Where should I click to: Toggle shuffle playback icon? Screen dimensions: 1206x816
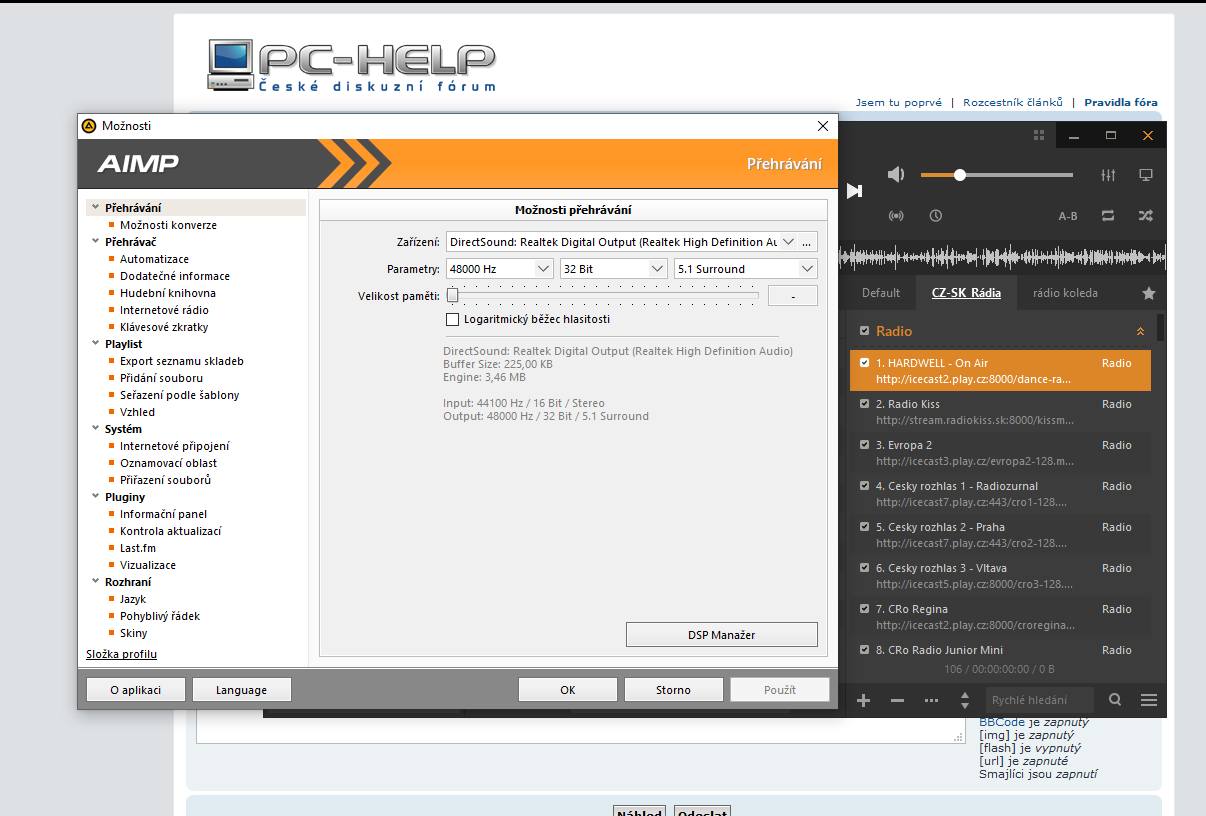point(1145,215)
